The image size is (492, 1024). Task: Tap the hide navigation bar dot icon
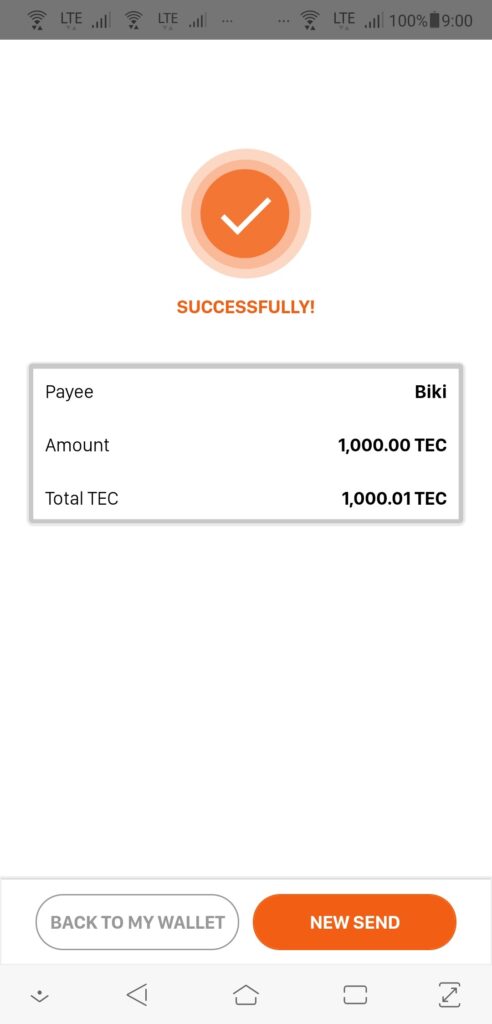[x=40, y=996]
